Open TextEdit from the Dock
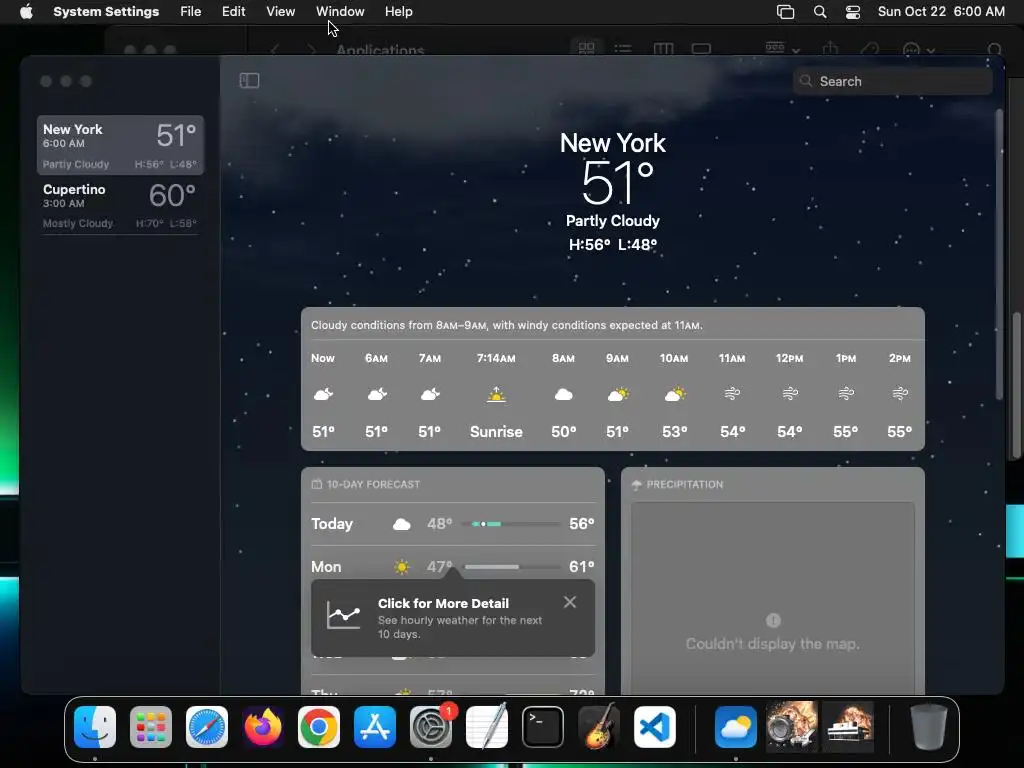1024x768 pixels. 487,727
